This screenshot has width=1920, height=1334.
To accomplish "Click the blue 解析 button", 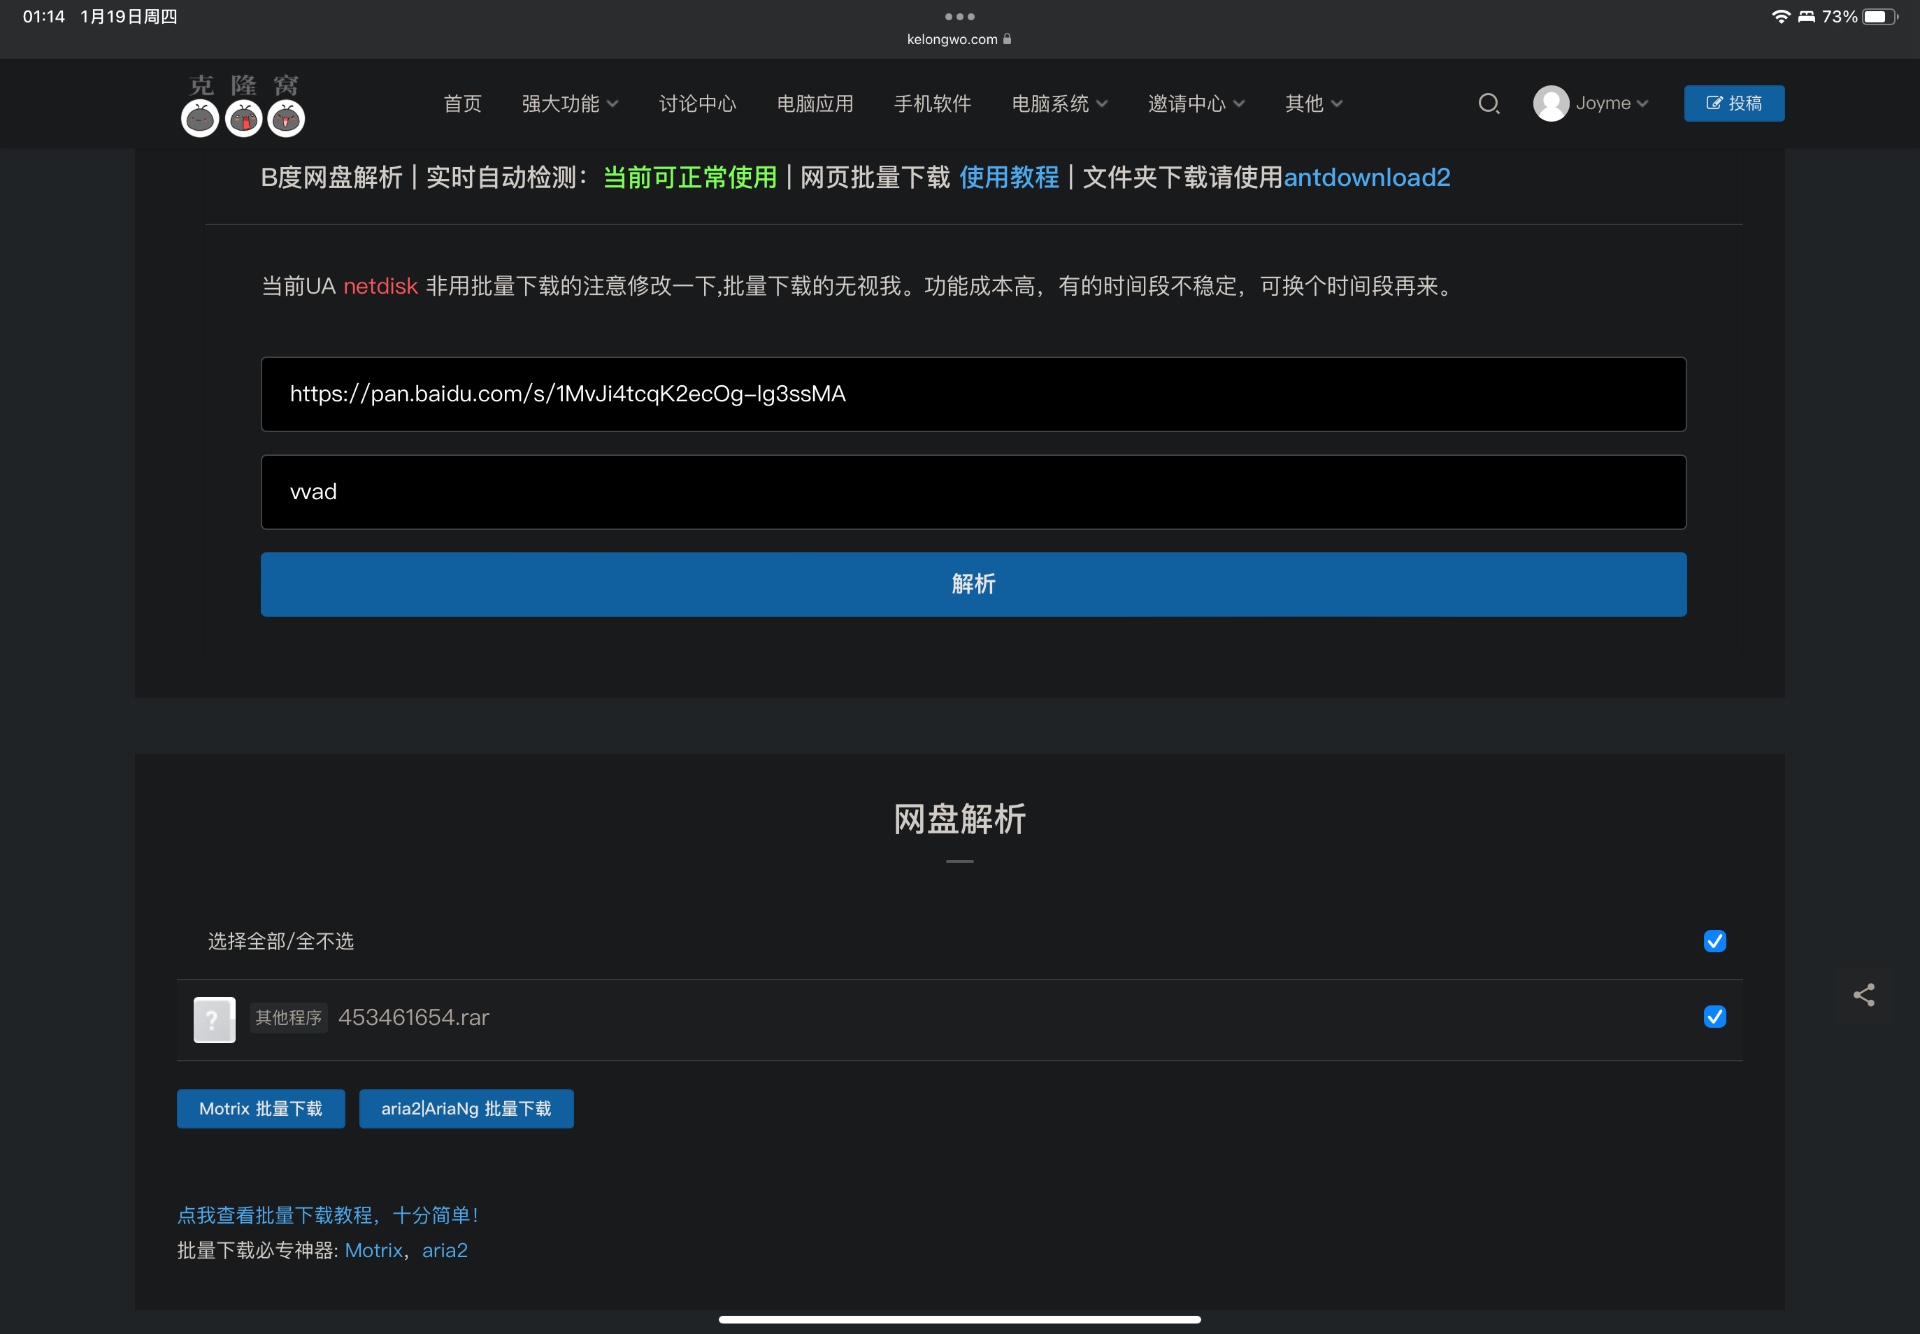I will (x=973, y=584).
